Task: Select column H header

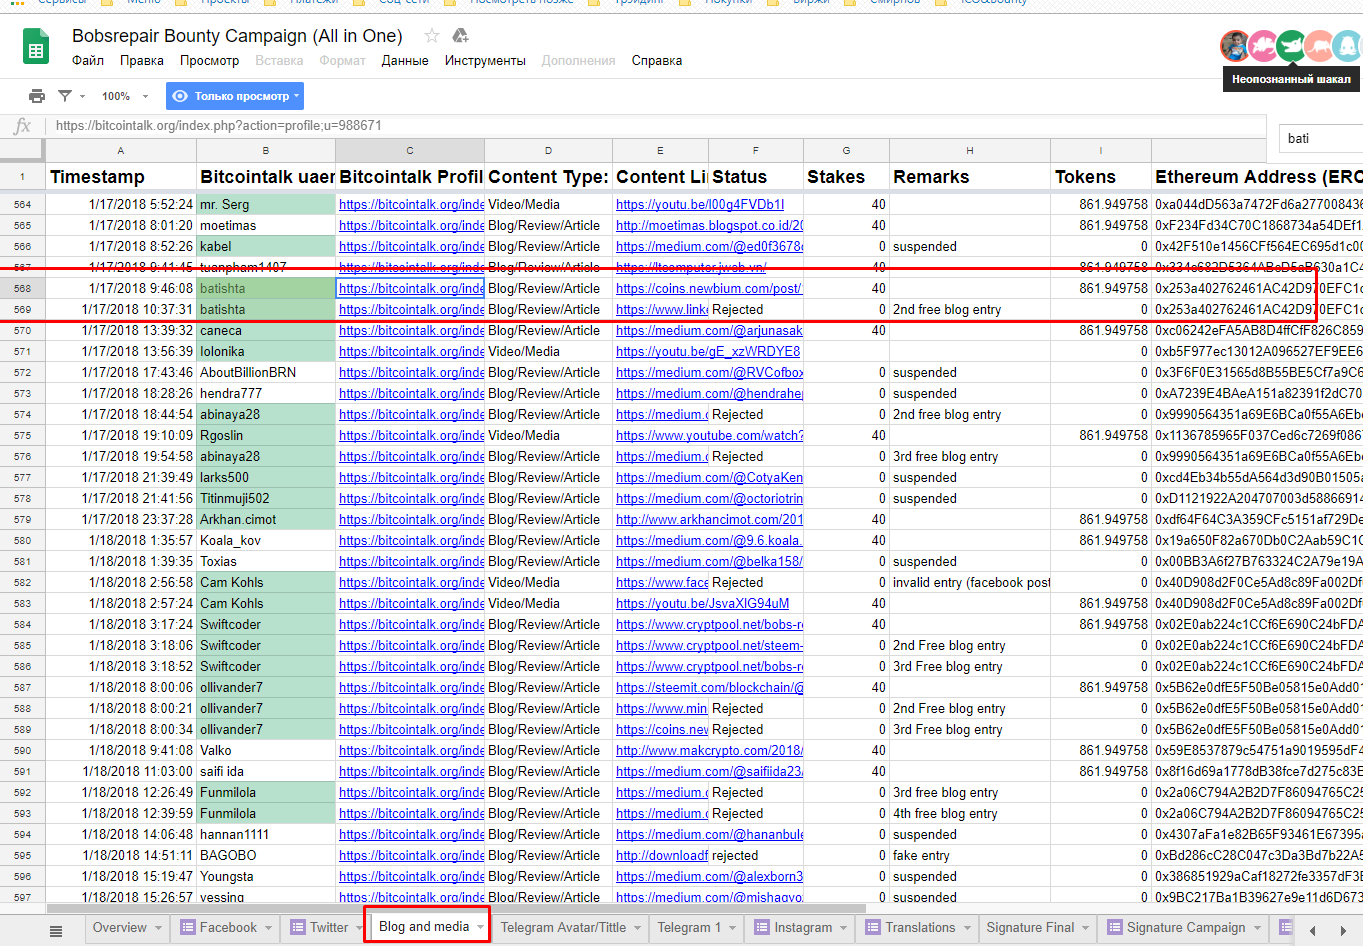Action: (x=970, y=150)
